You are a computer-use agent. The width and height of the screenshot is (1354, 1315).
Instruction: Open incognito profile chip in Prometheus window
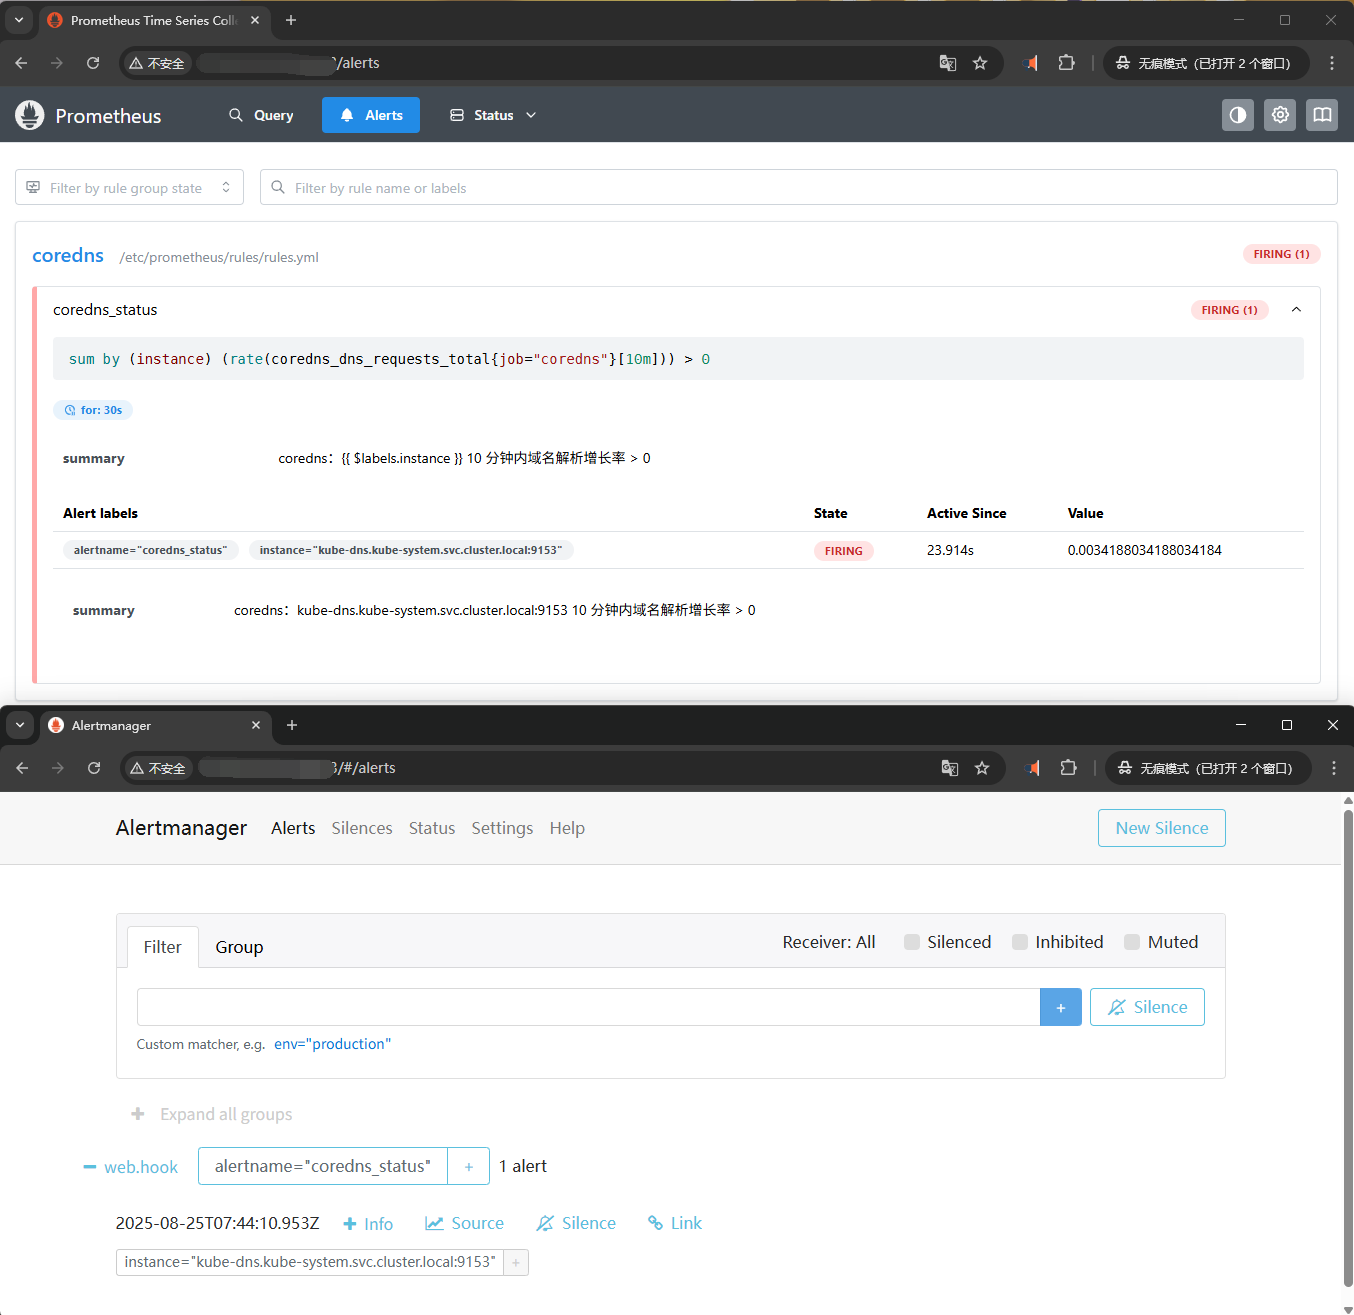(x=1204, y=63)
